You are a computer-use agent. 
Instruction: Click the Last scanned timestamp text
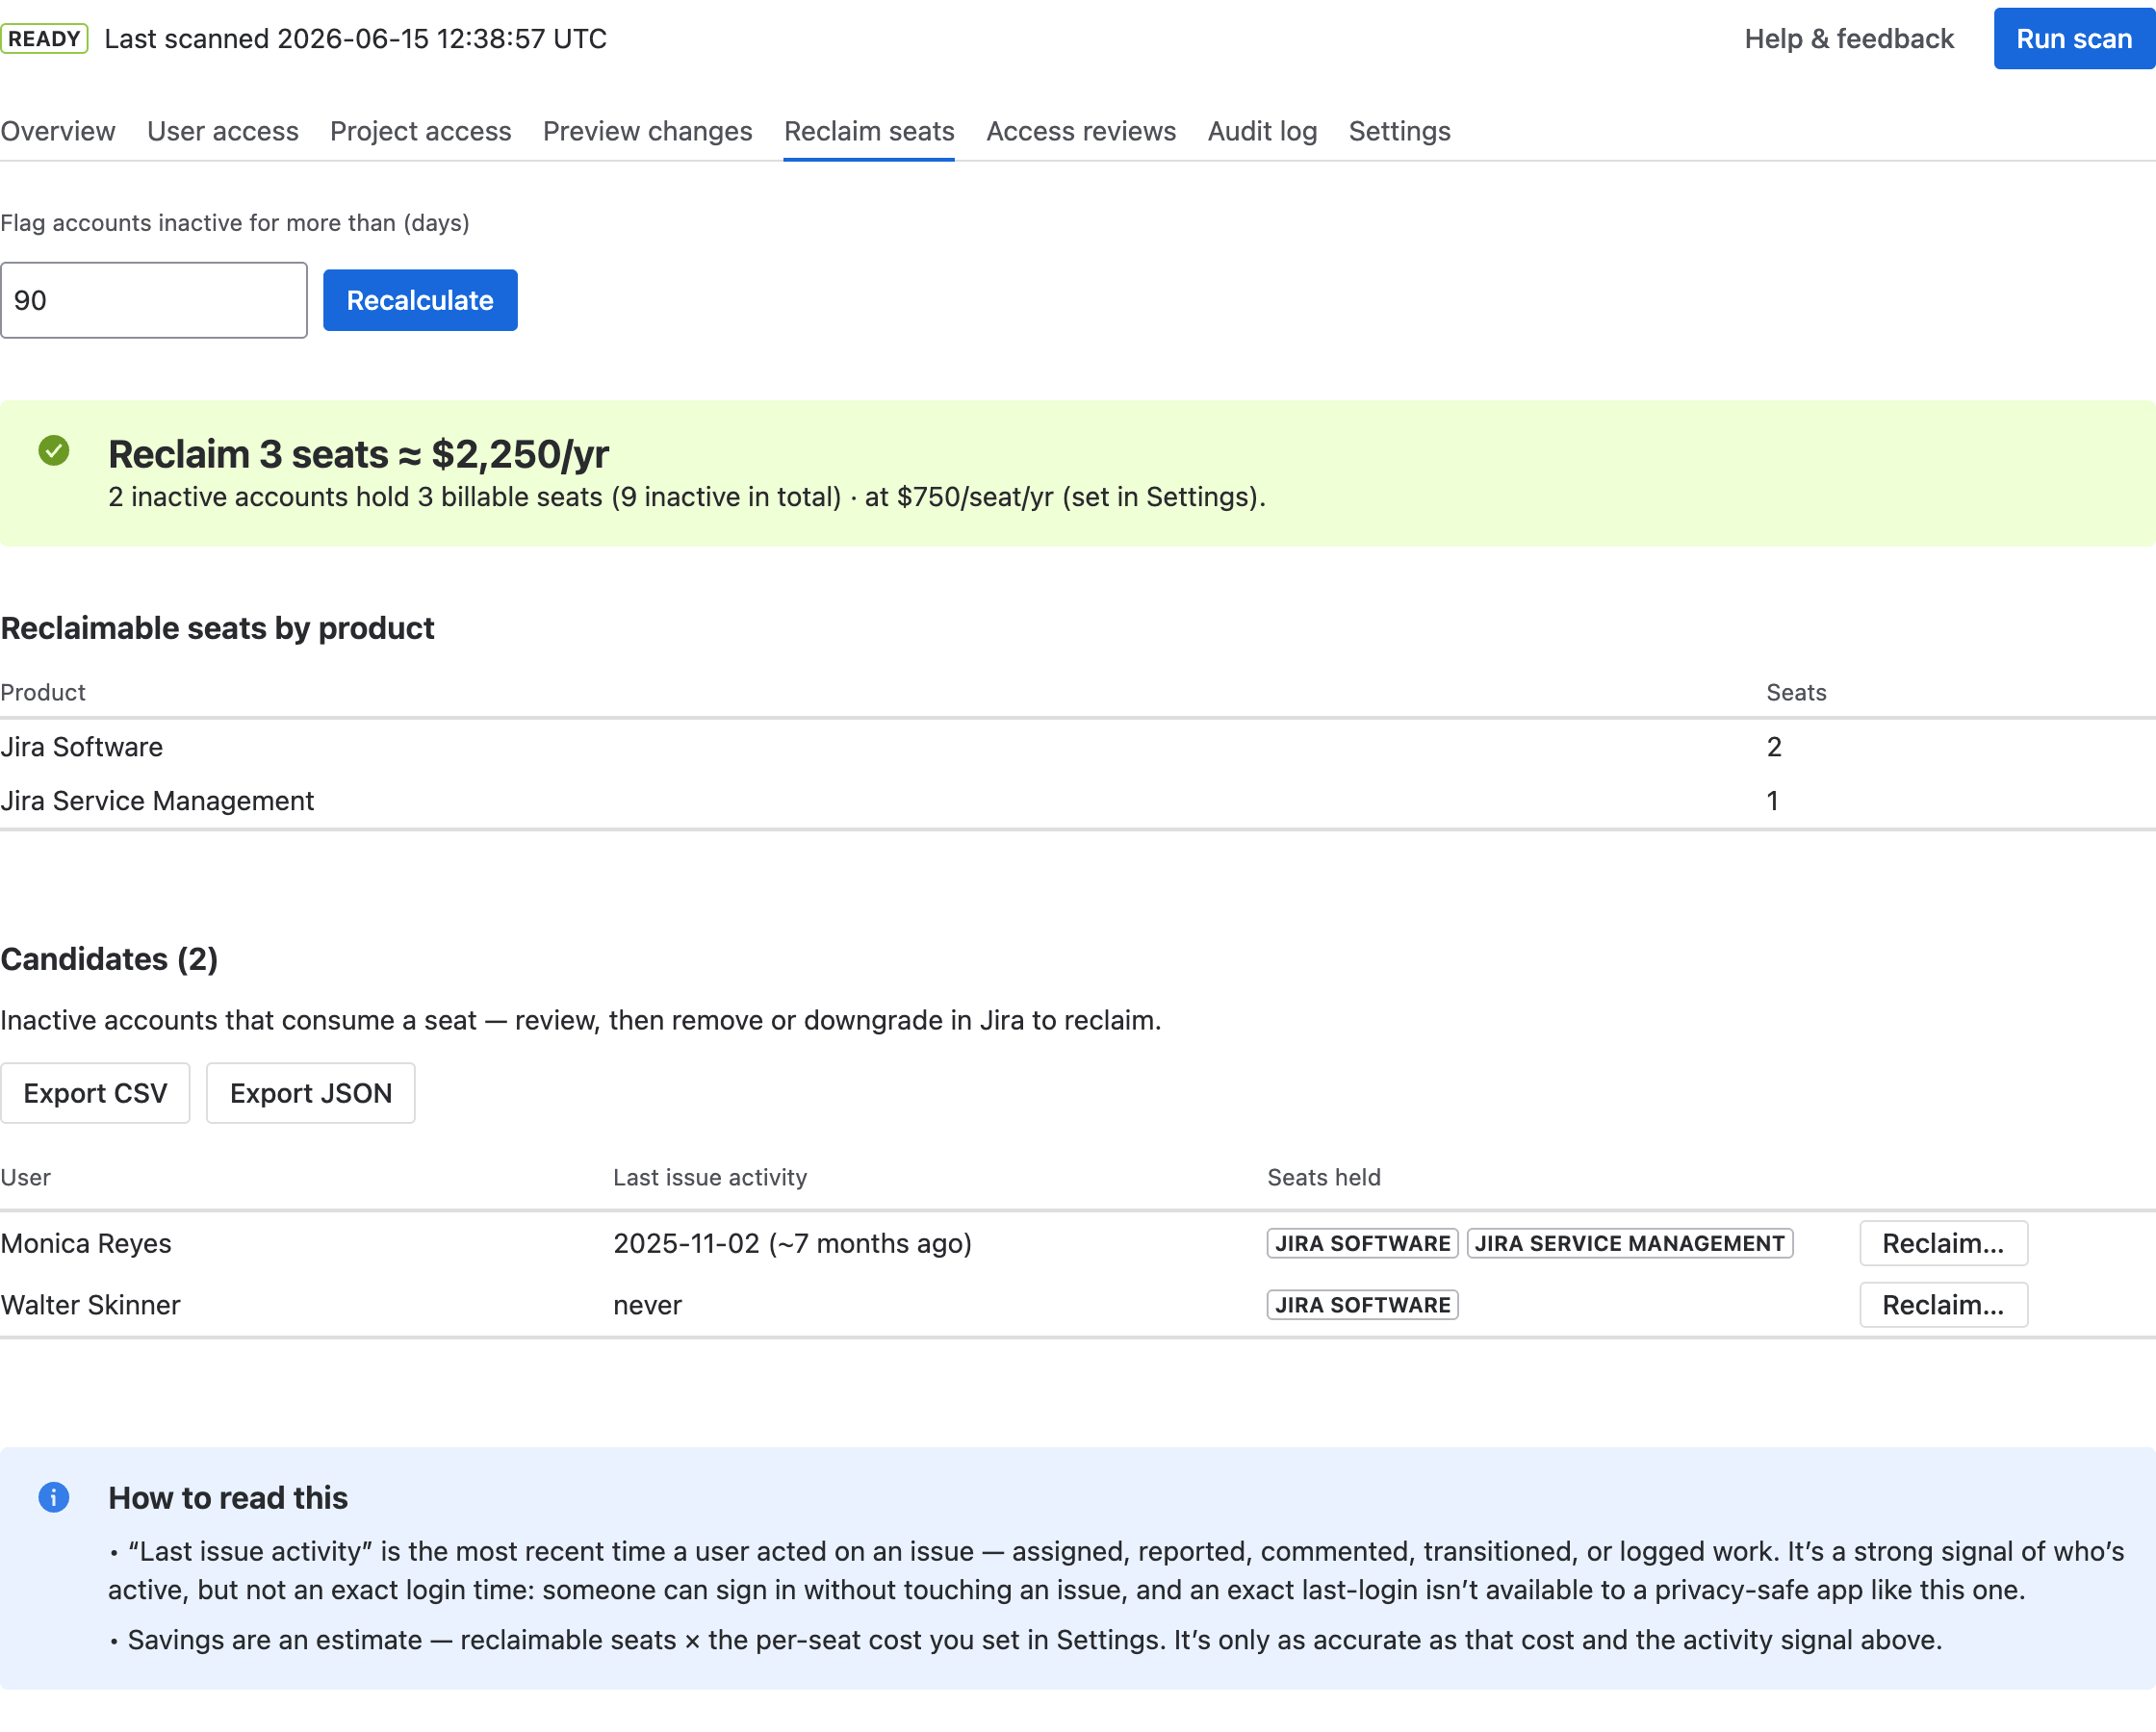click(x=355, y=39)
